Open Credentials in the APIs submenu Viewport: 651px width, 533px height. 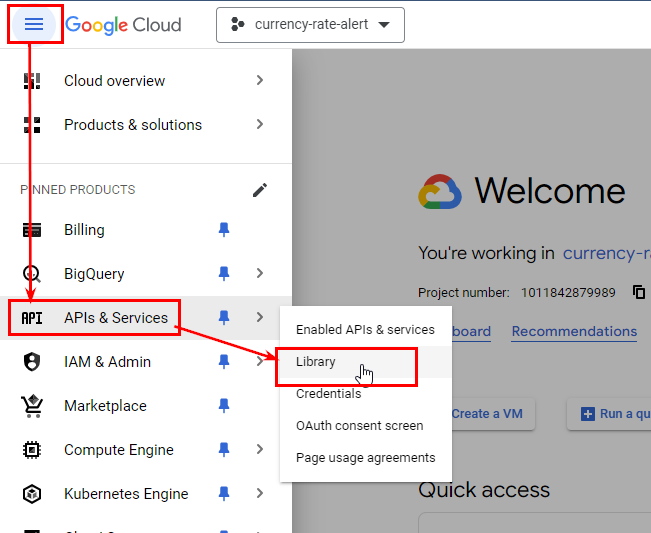pos(328,394)
